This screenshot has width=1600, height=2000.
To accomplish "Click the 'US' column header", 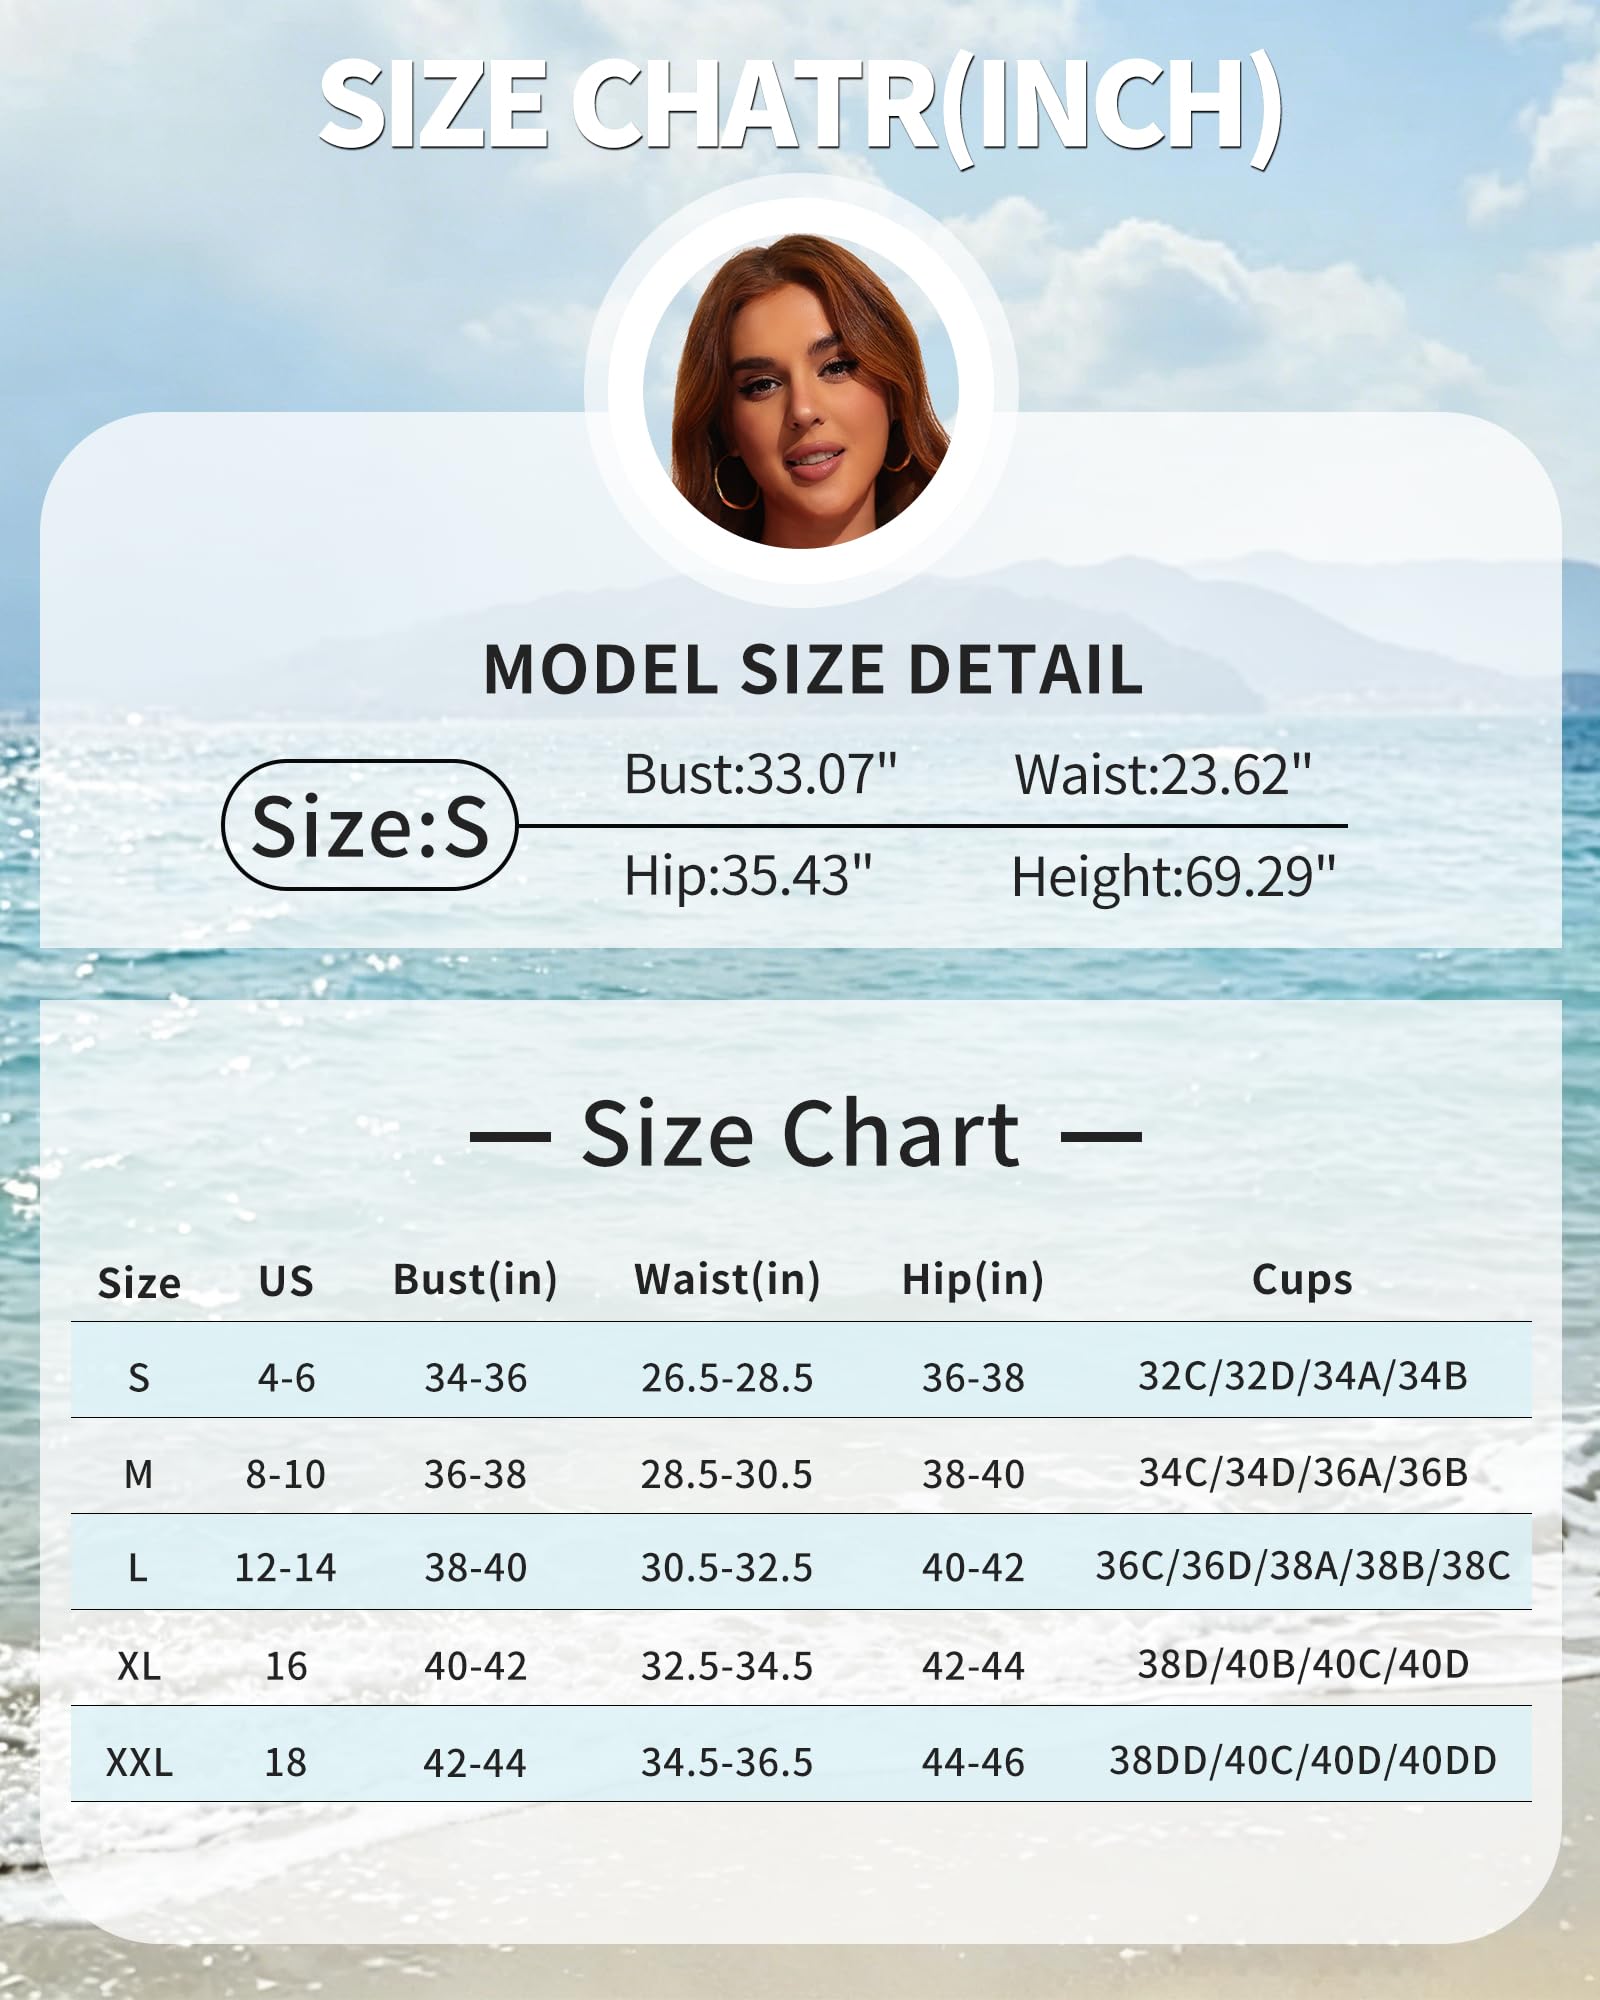I will pyautogui.click(x=286, y=1282).
